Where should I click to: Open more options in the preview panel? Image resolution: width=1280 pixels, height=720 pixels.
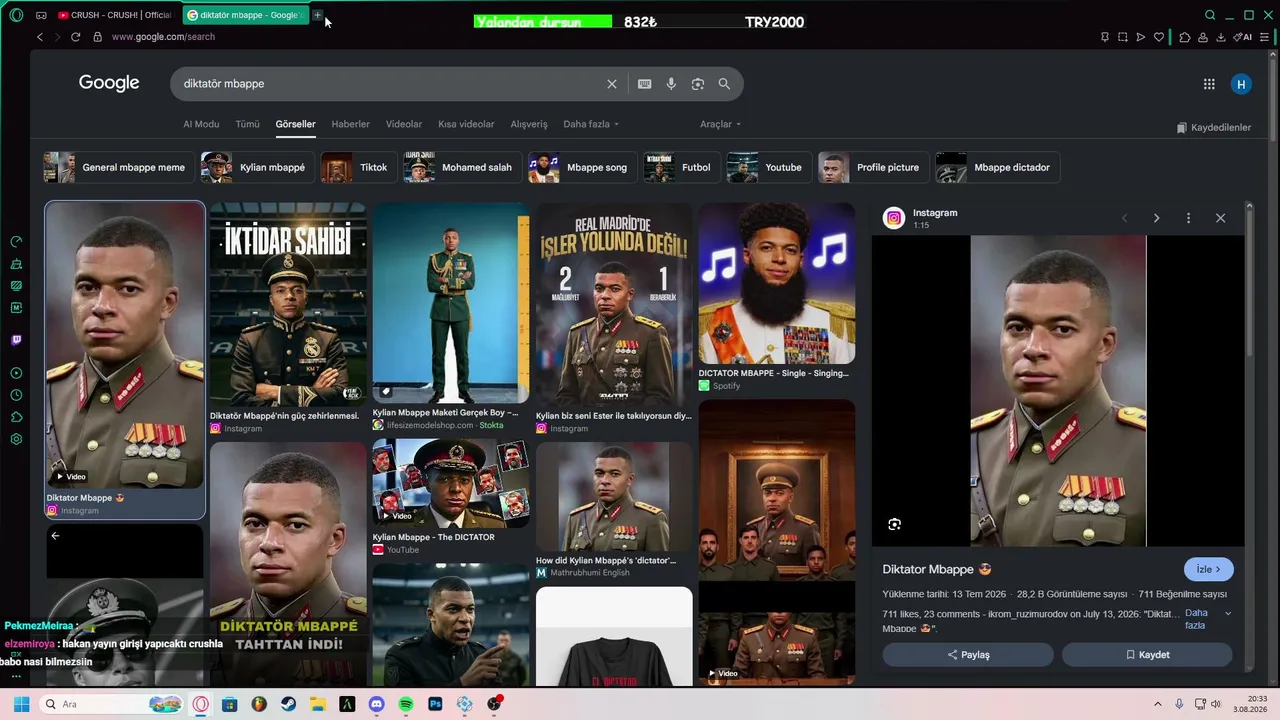[x=1188, y=218]
